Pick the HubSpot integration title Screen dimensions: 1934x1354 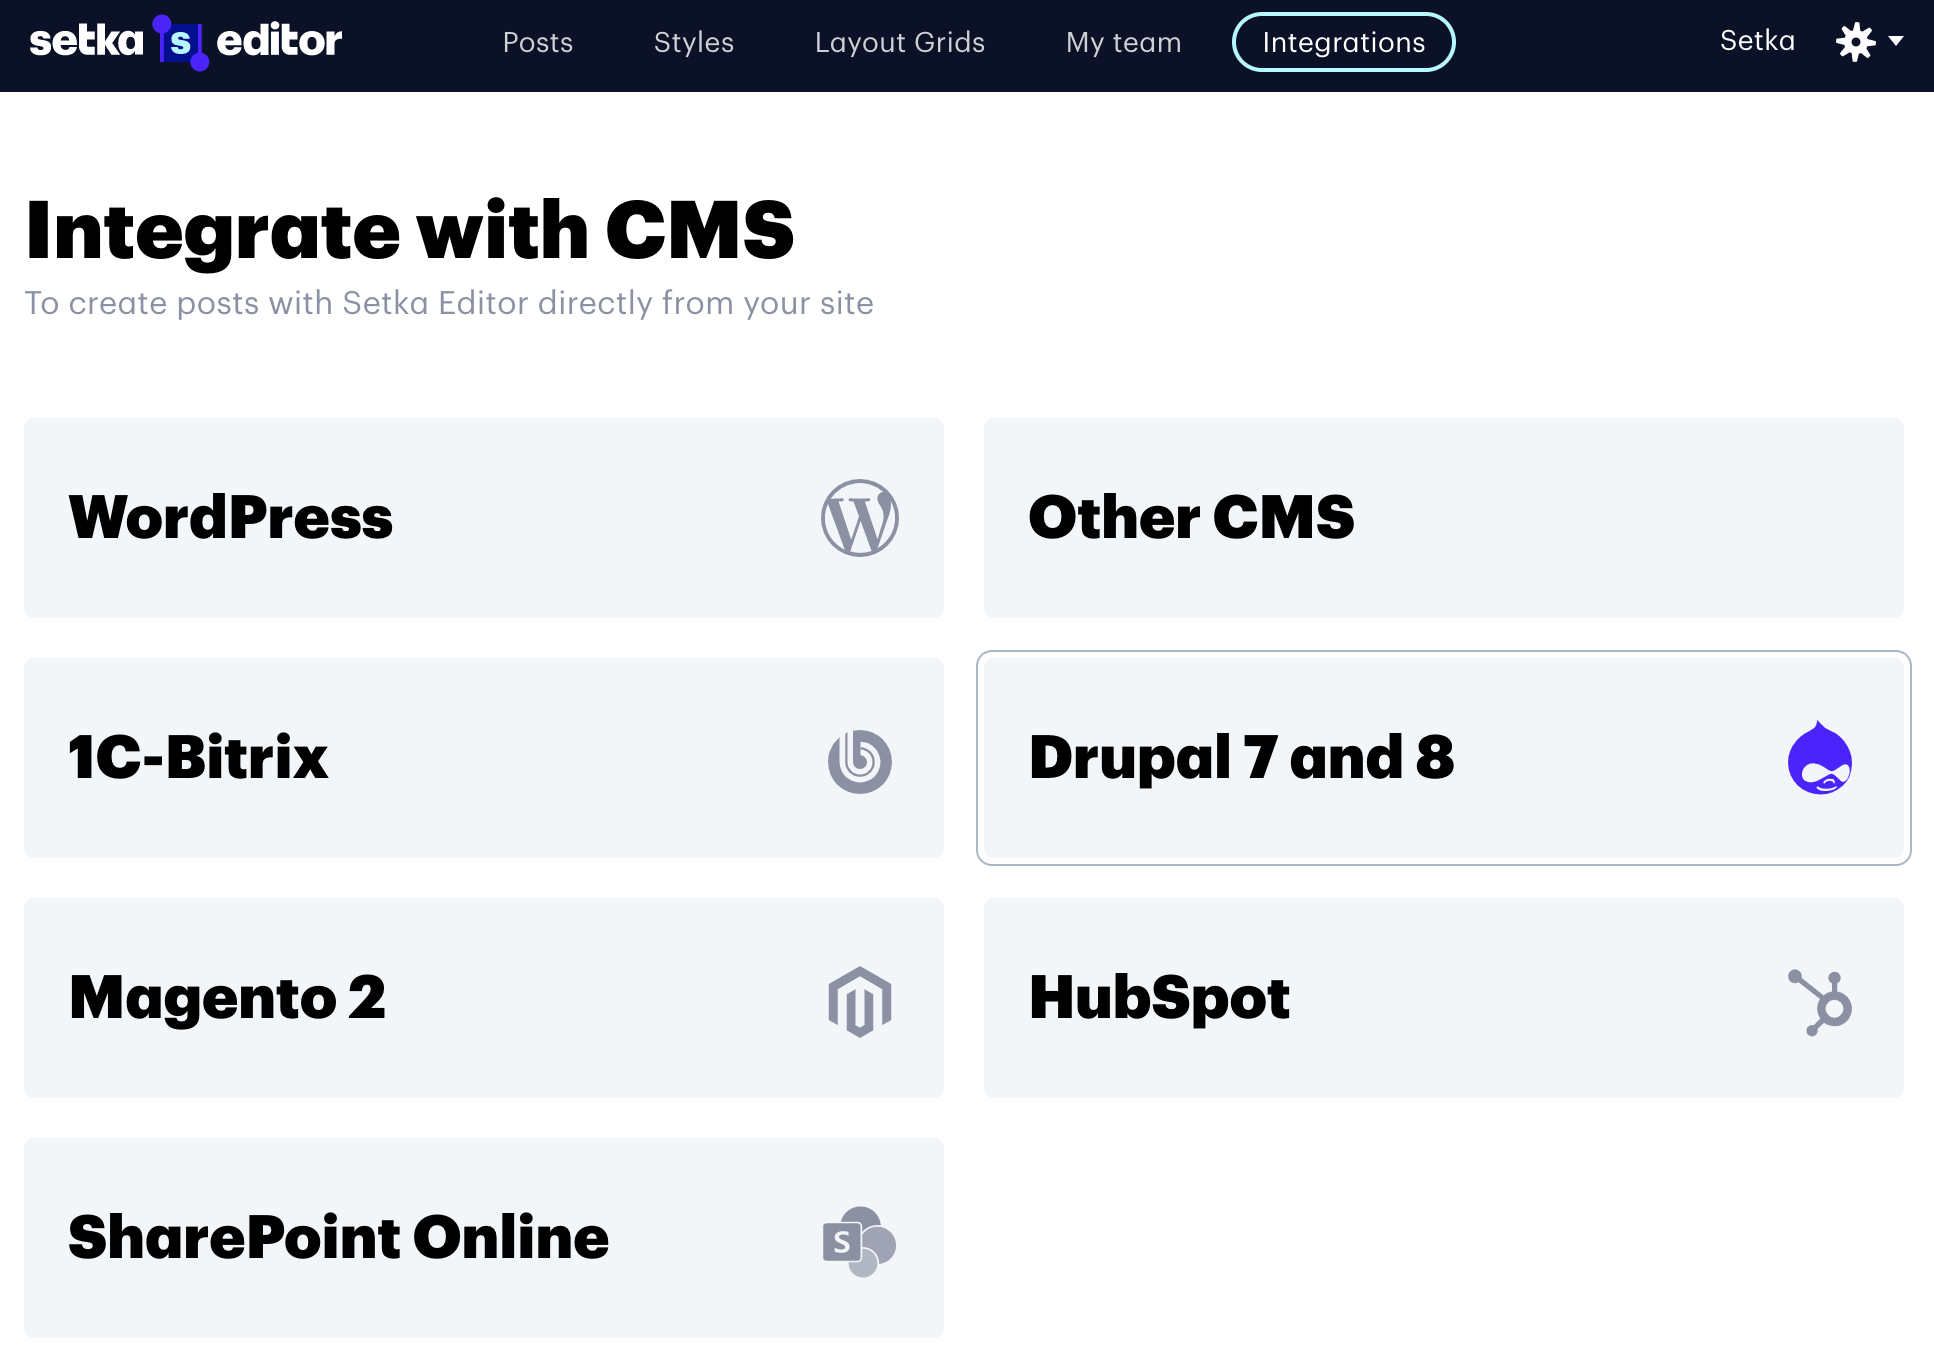(1159, 998)
